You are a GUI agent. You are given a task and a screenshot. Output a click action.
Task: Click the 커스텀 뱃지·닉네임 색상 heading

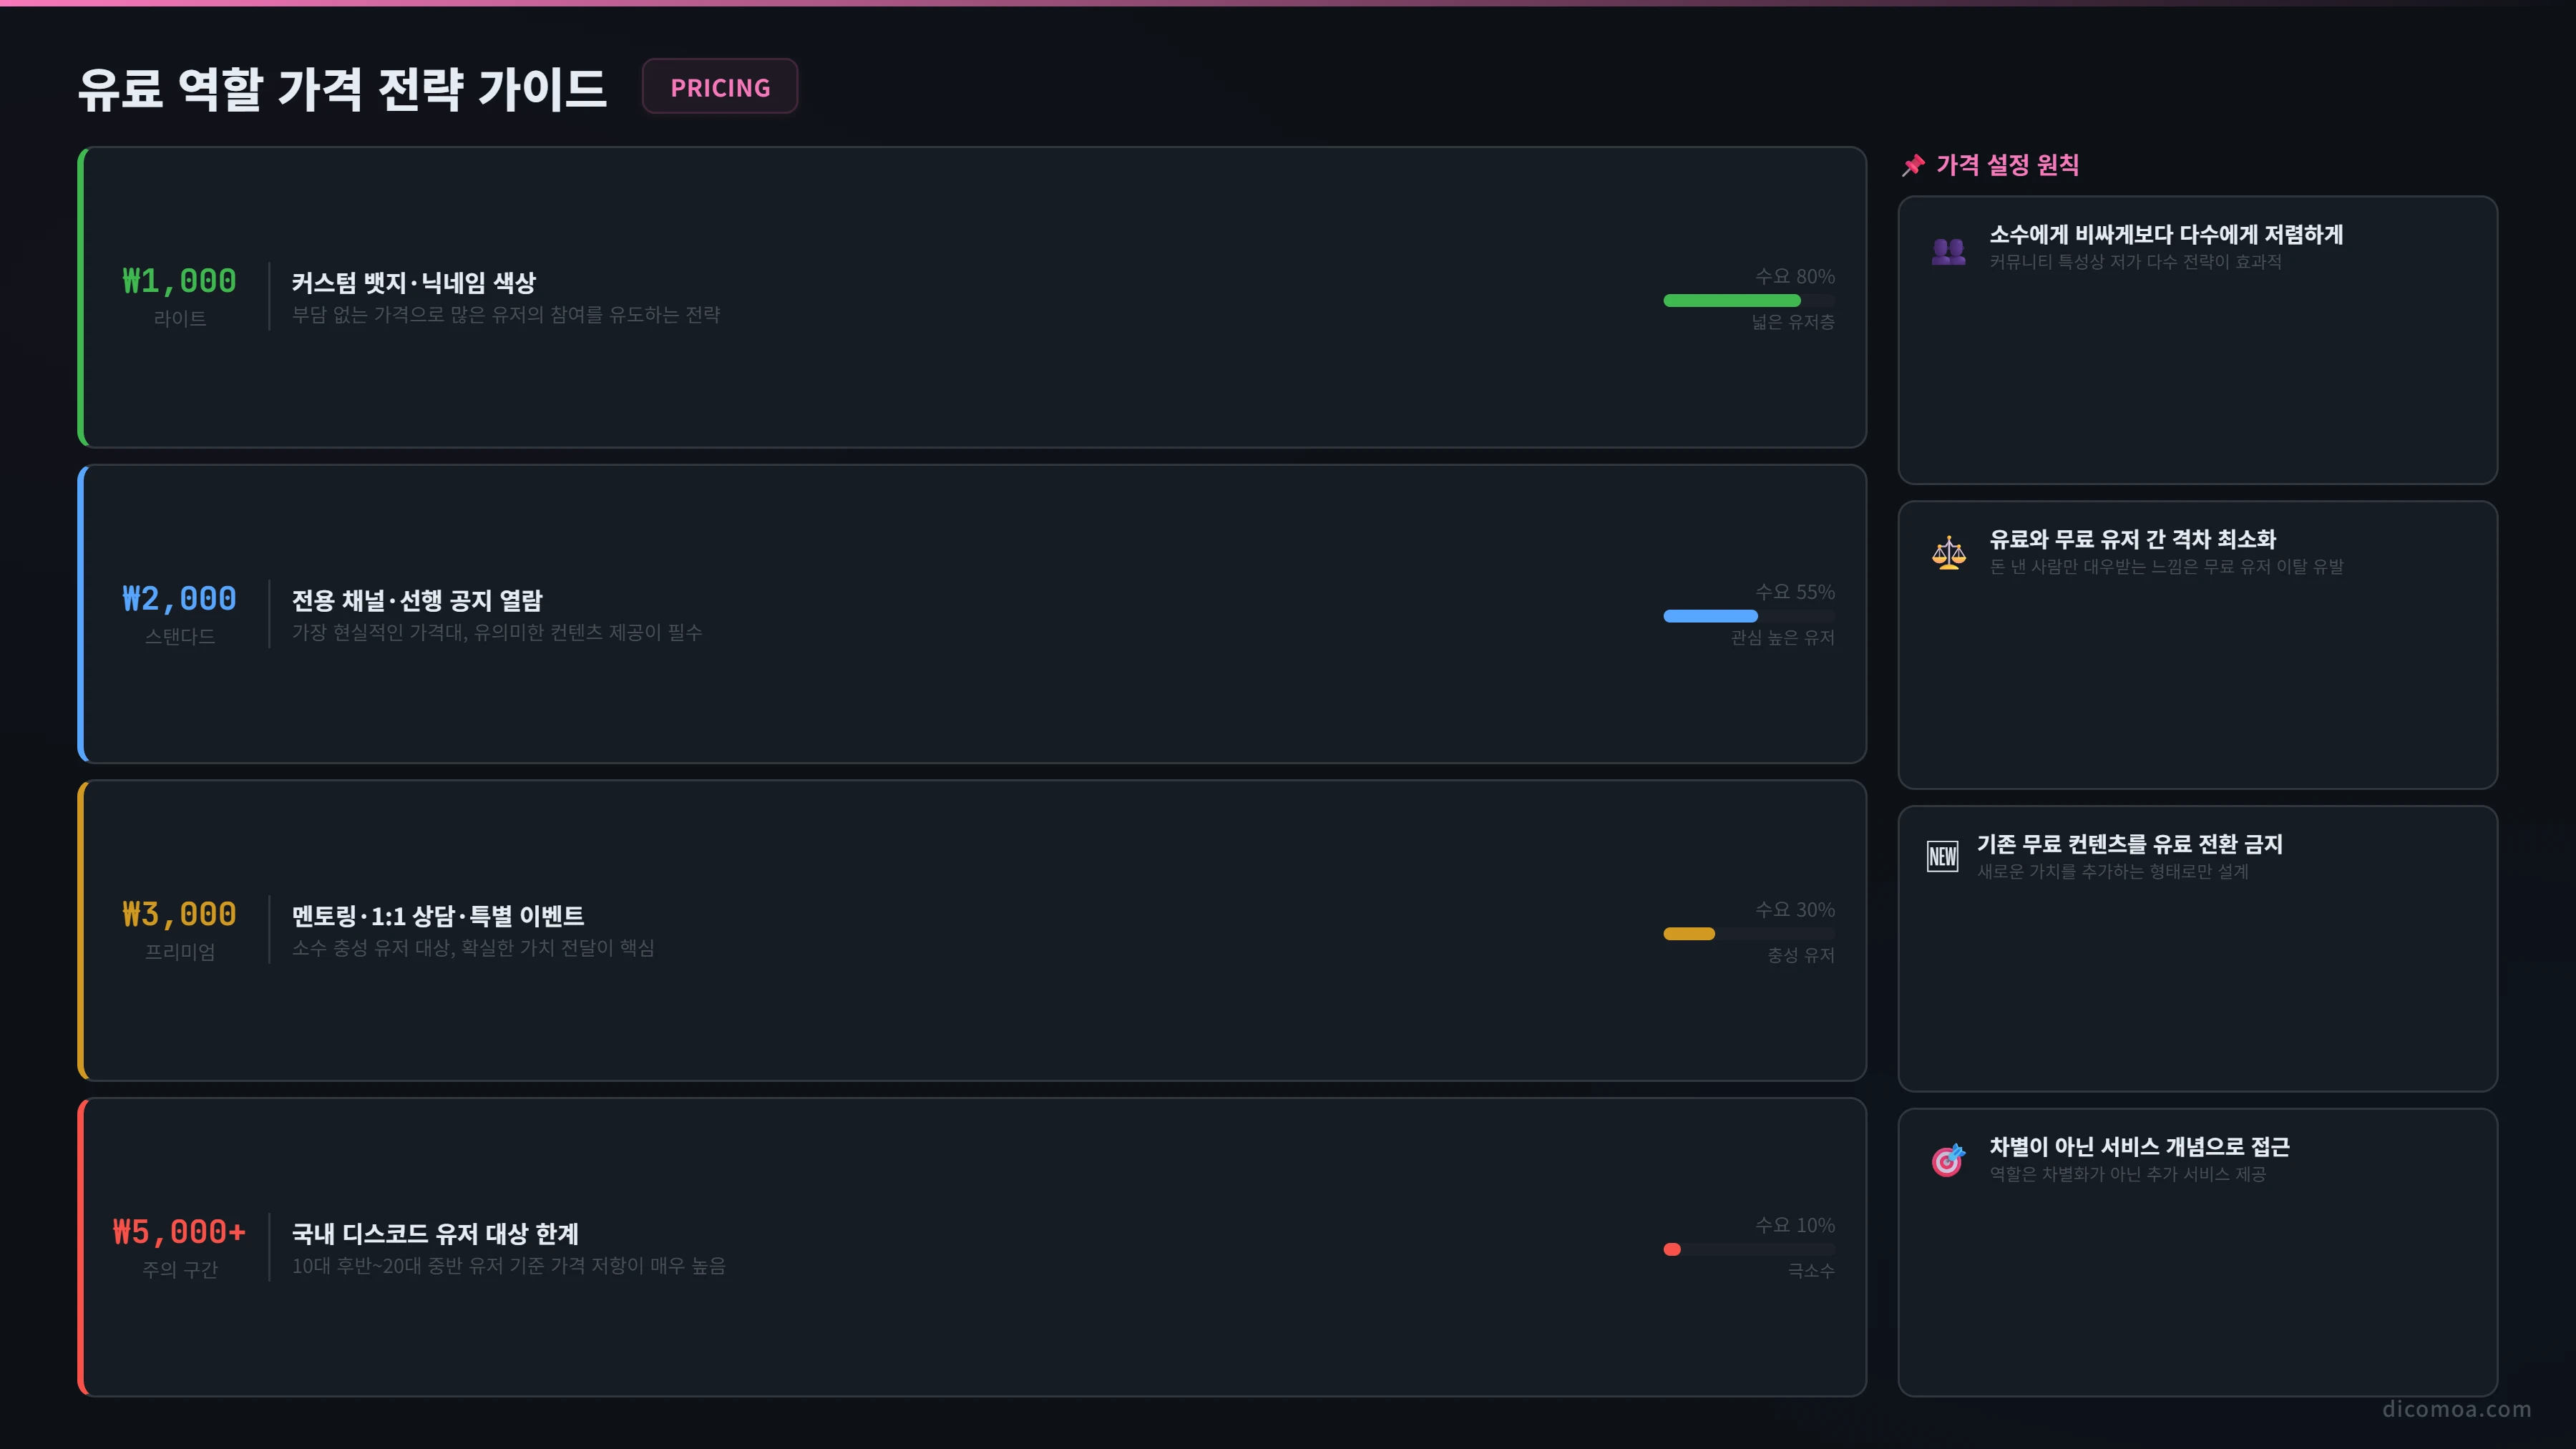point(414,283)
